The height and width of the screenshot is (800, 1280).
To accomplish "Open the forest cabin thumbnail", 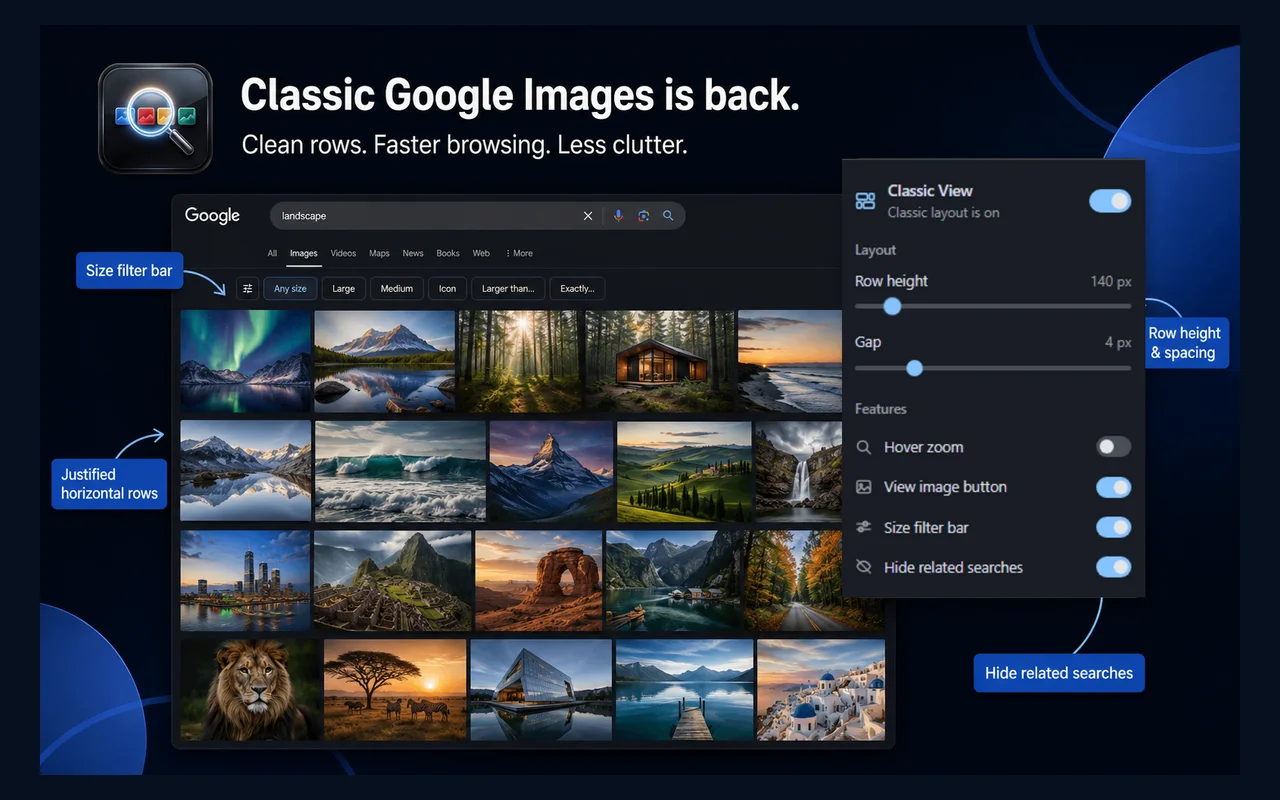I will [x=659, y=361].
